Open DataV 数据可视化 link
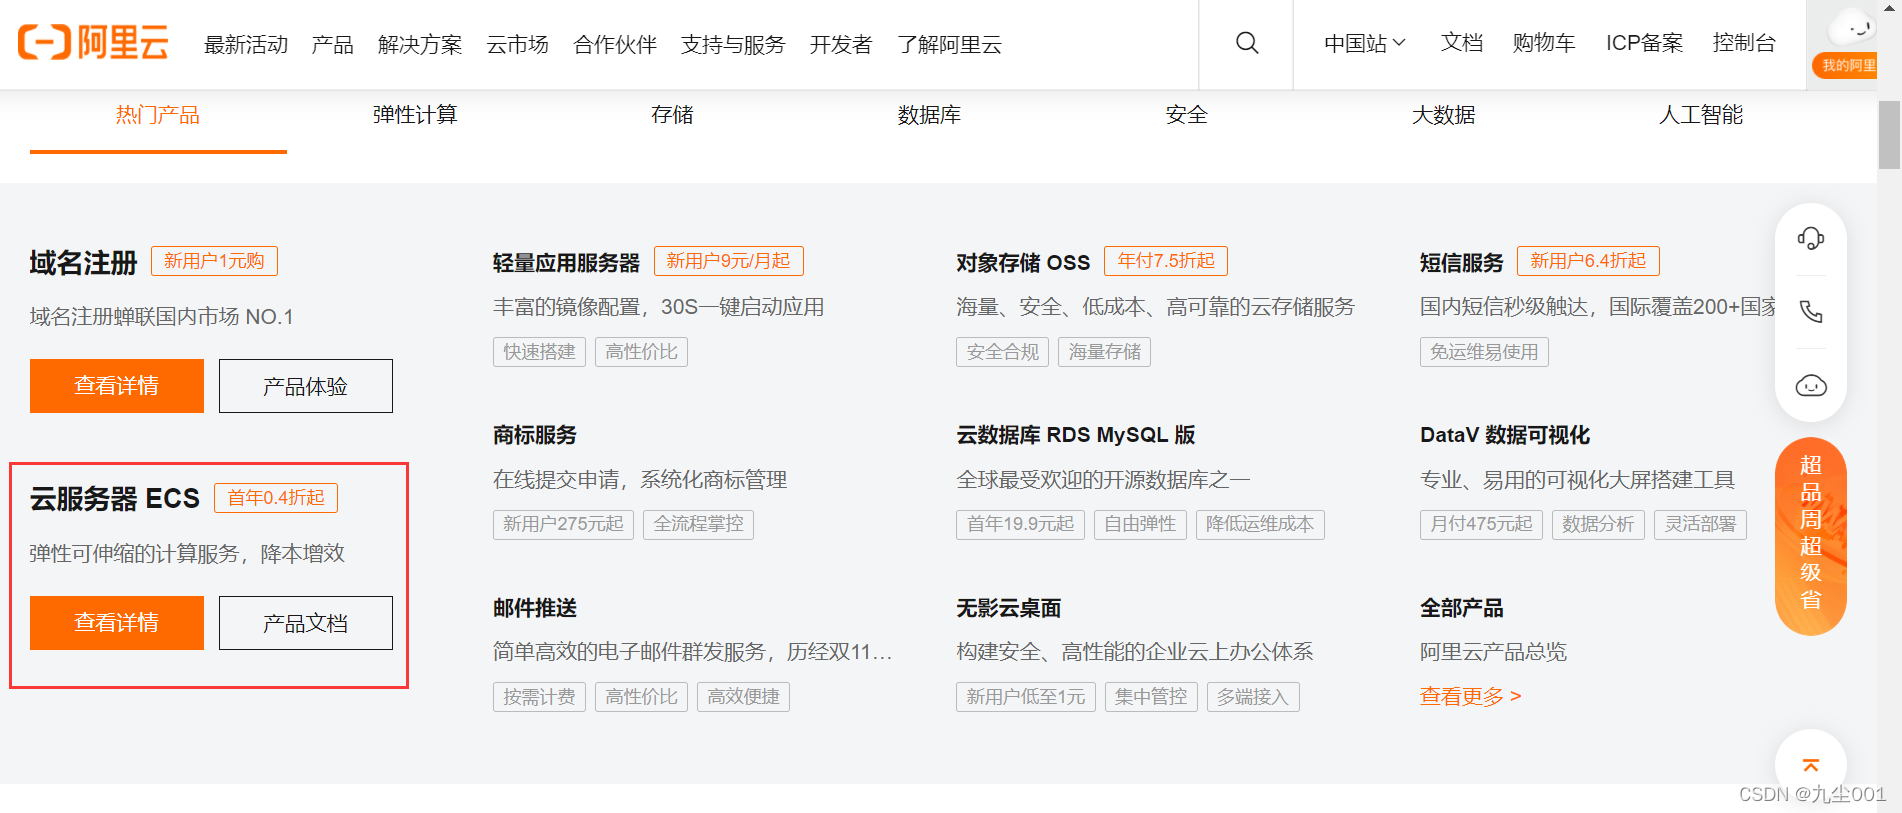The width and height of the screenshot is (1902, 813). pyautogui.click(x=1505, y=435)
